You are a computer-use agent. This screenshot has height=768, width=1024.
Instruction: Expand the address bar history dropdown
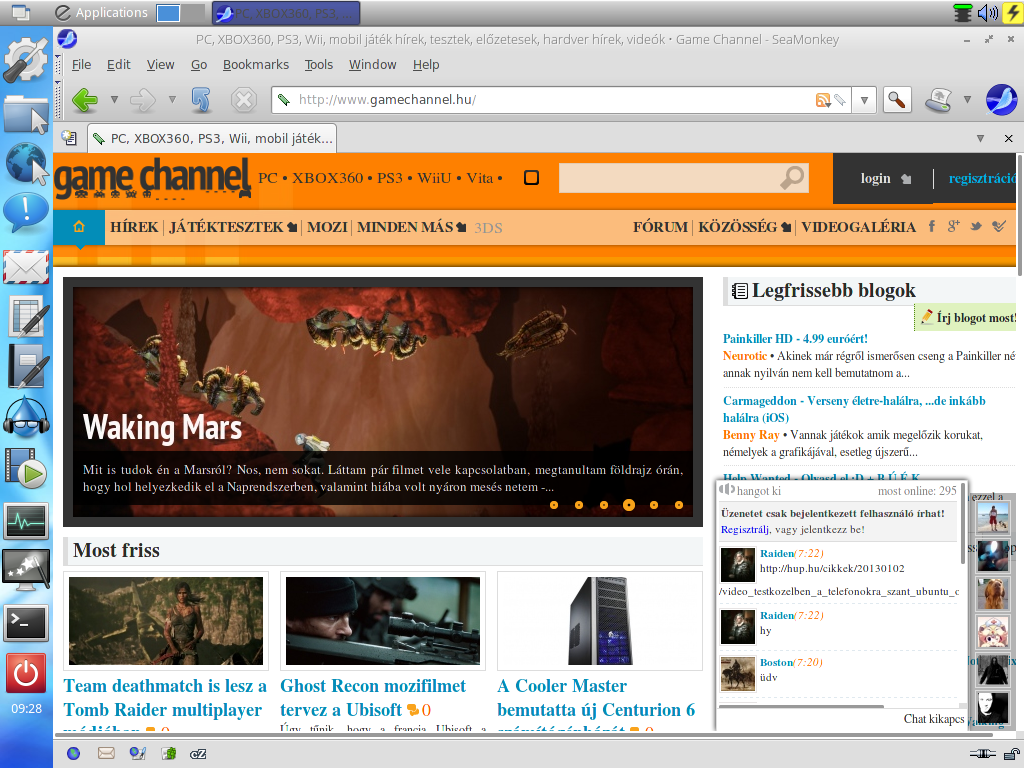coord(864,101)
